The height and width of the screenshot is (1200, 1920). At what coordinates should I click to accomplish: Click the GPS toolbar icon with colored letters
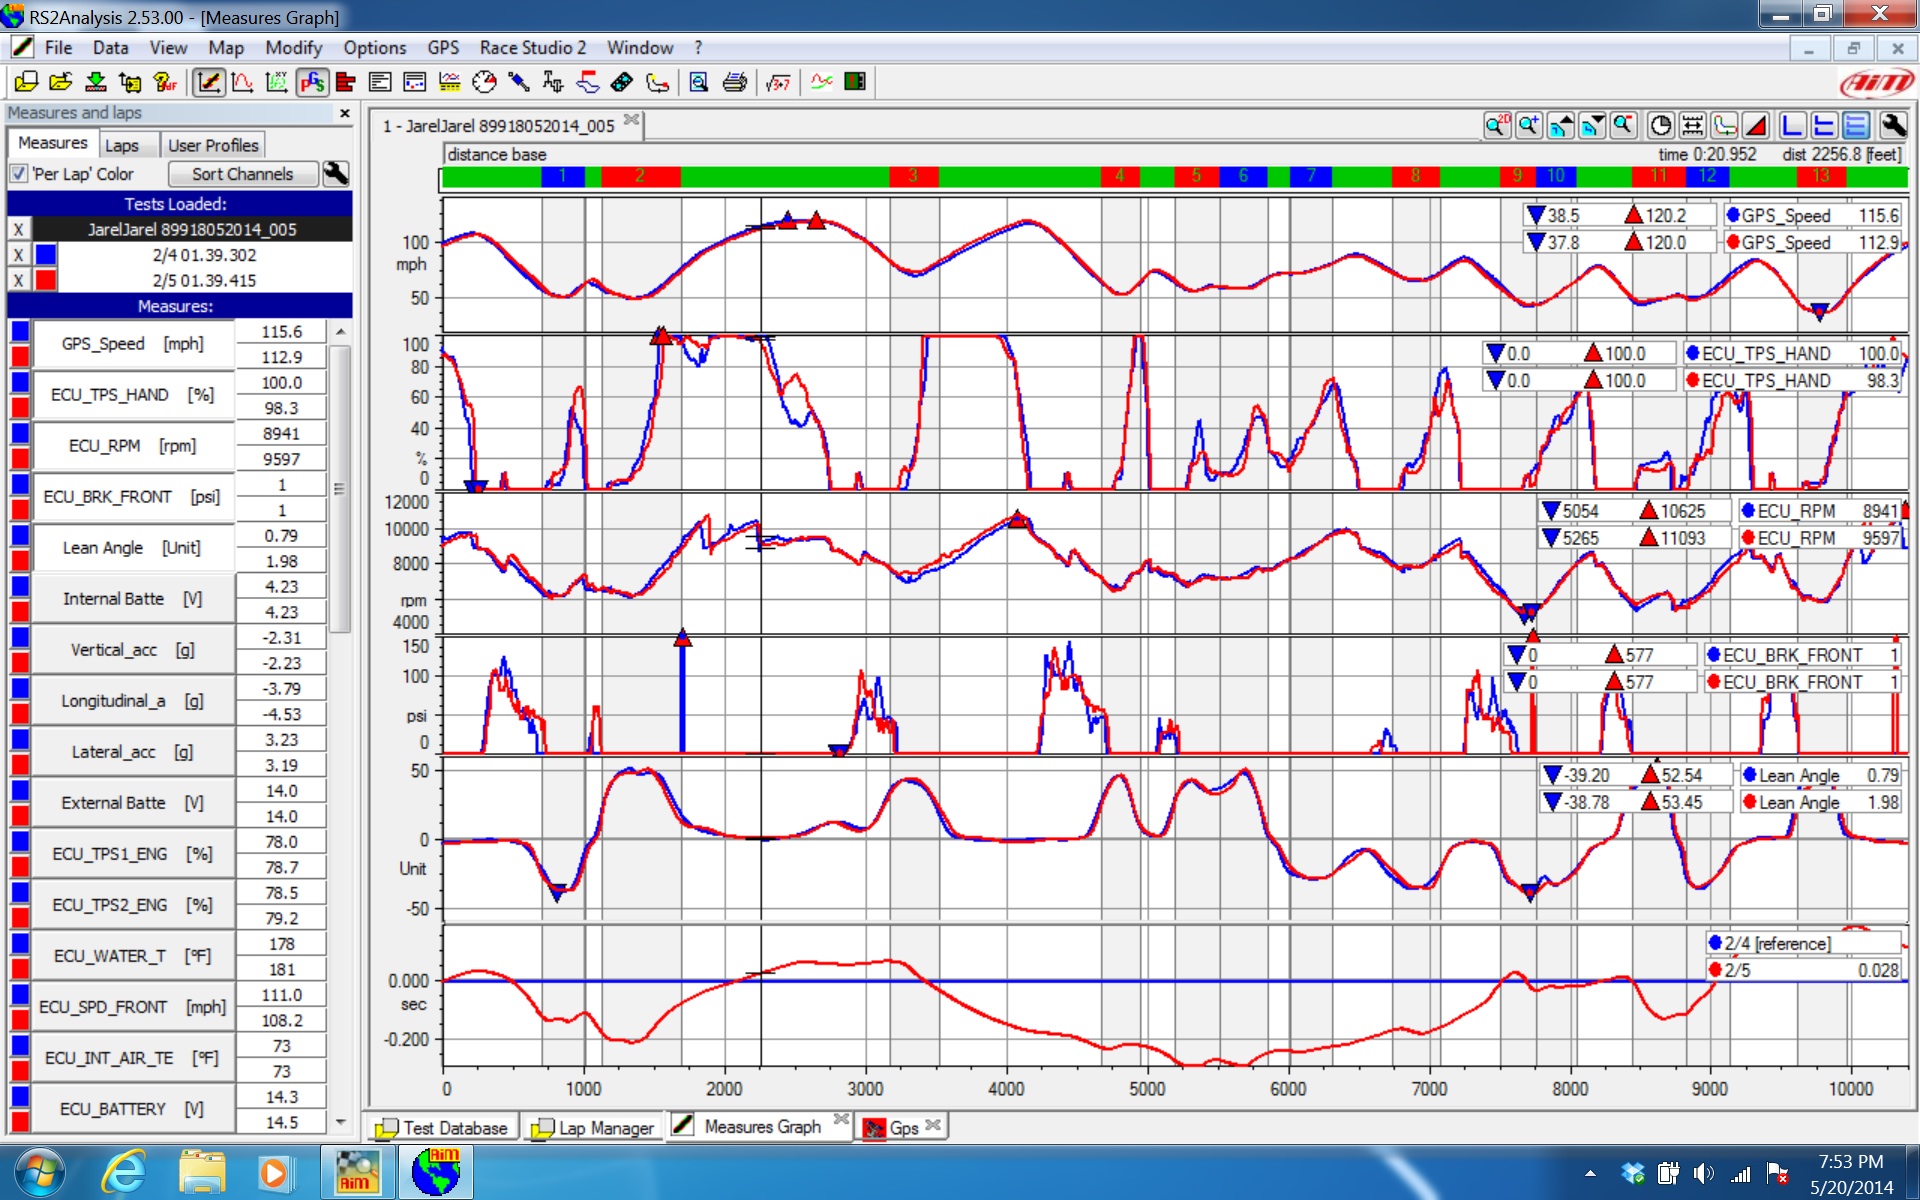tap(312, 82)
